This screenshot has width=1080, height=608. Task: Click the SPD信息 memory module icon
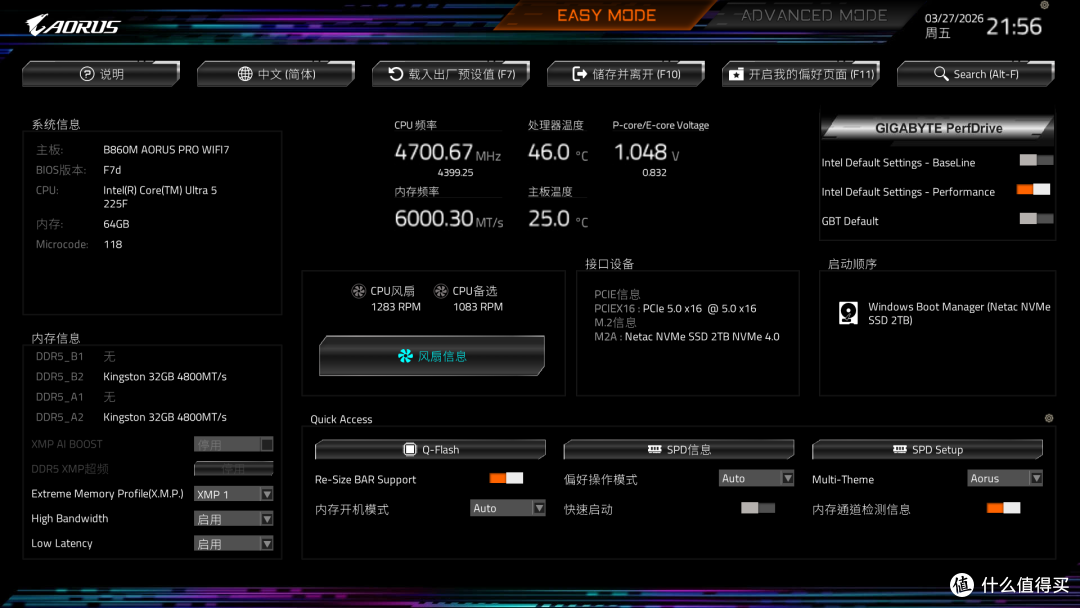(x=654, y=449)
